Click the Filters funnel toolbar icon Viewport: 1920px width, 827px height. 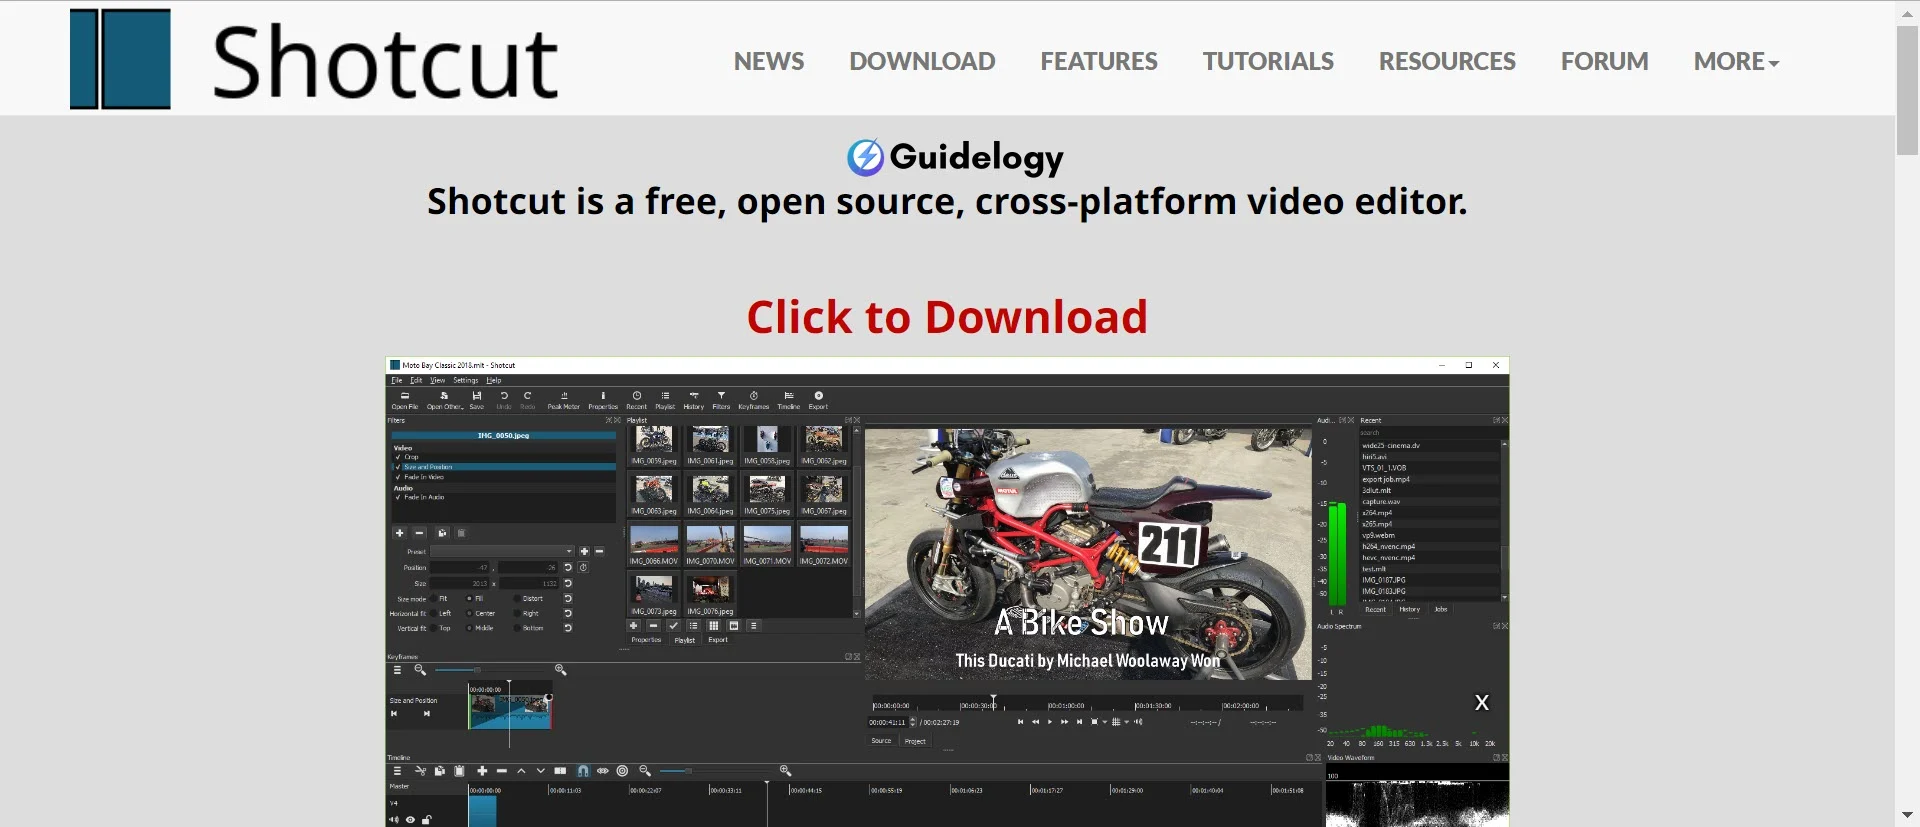point(721,400)
